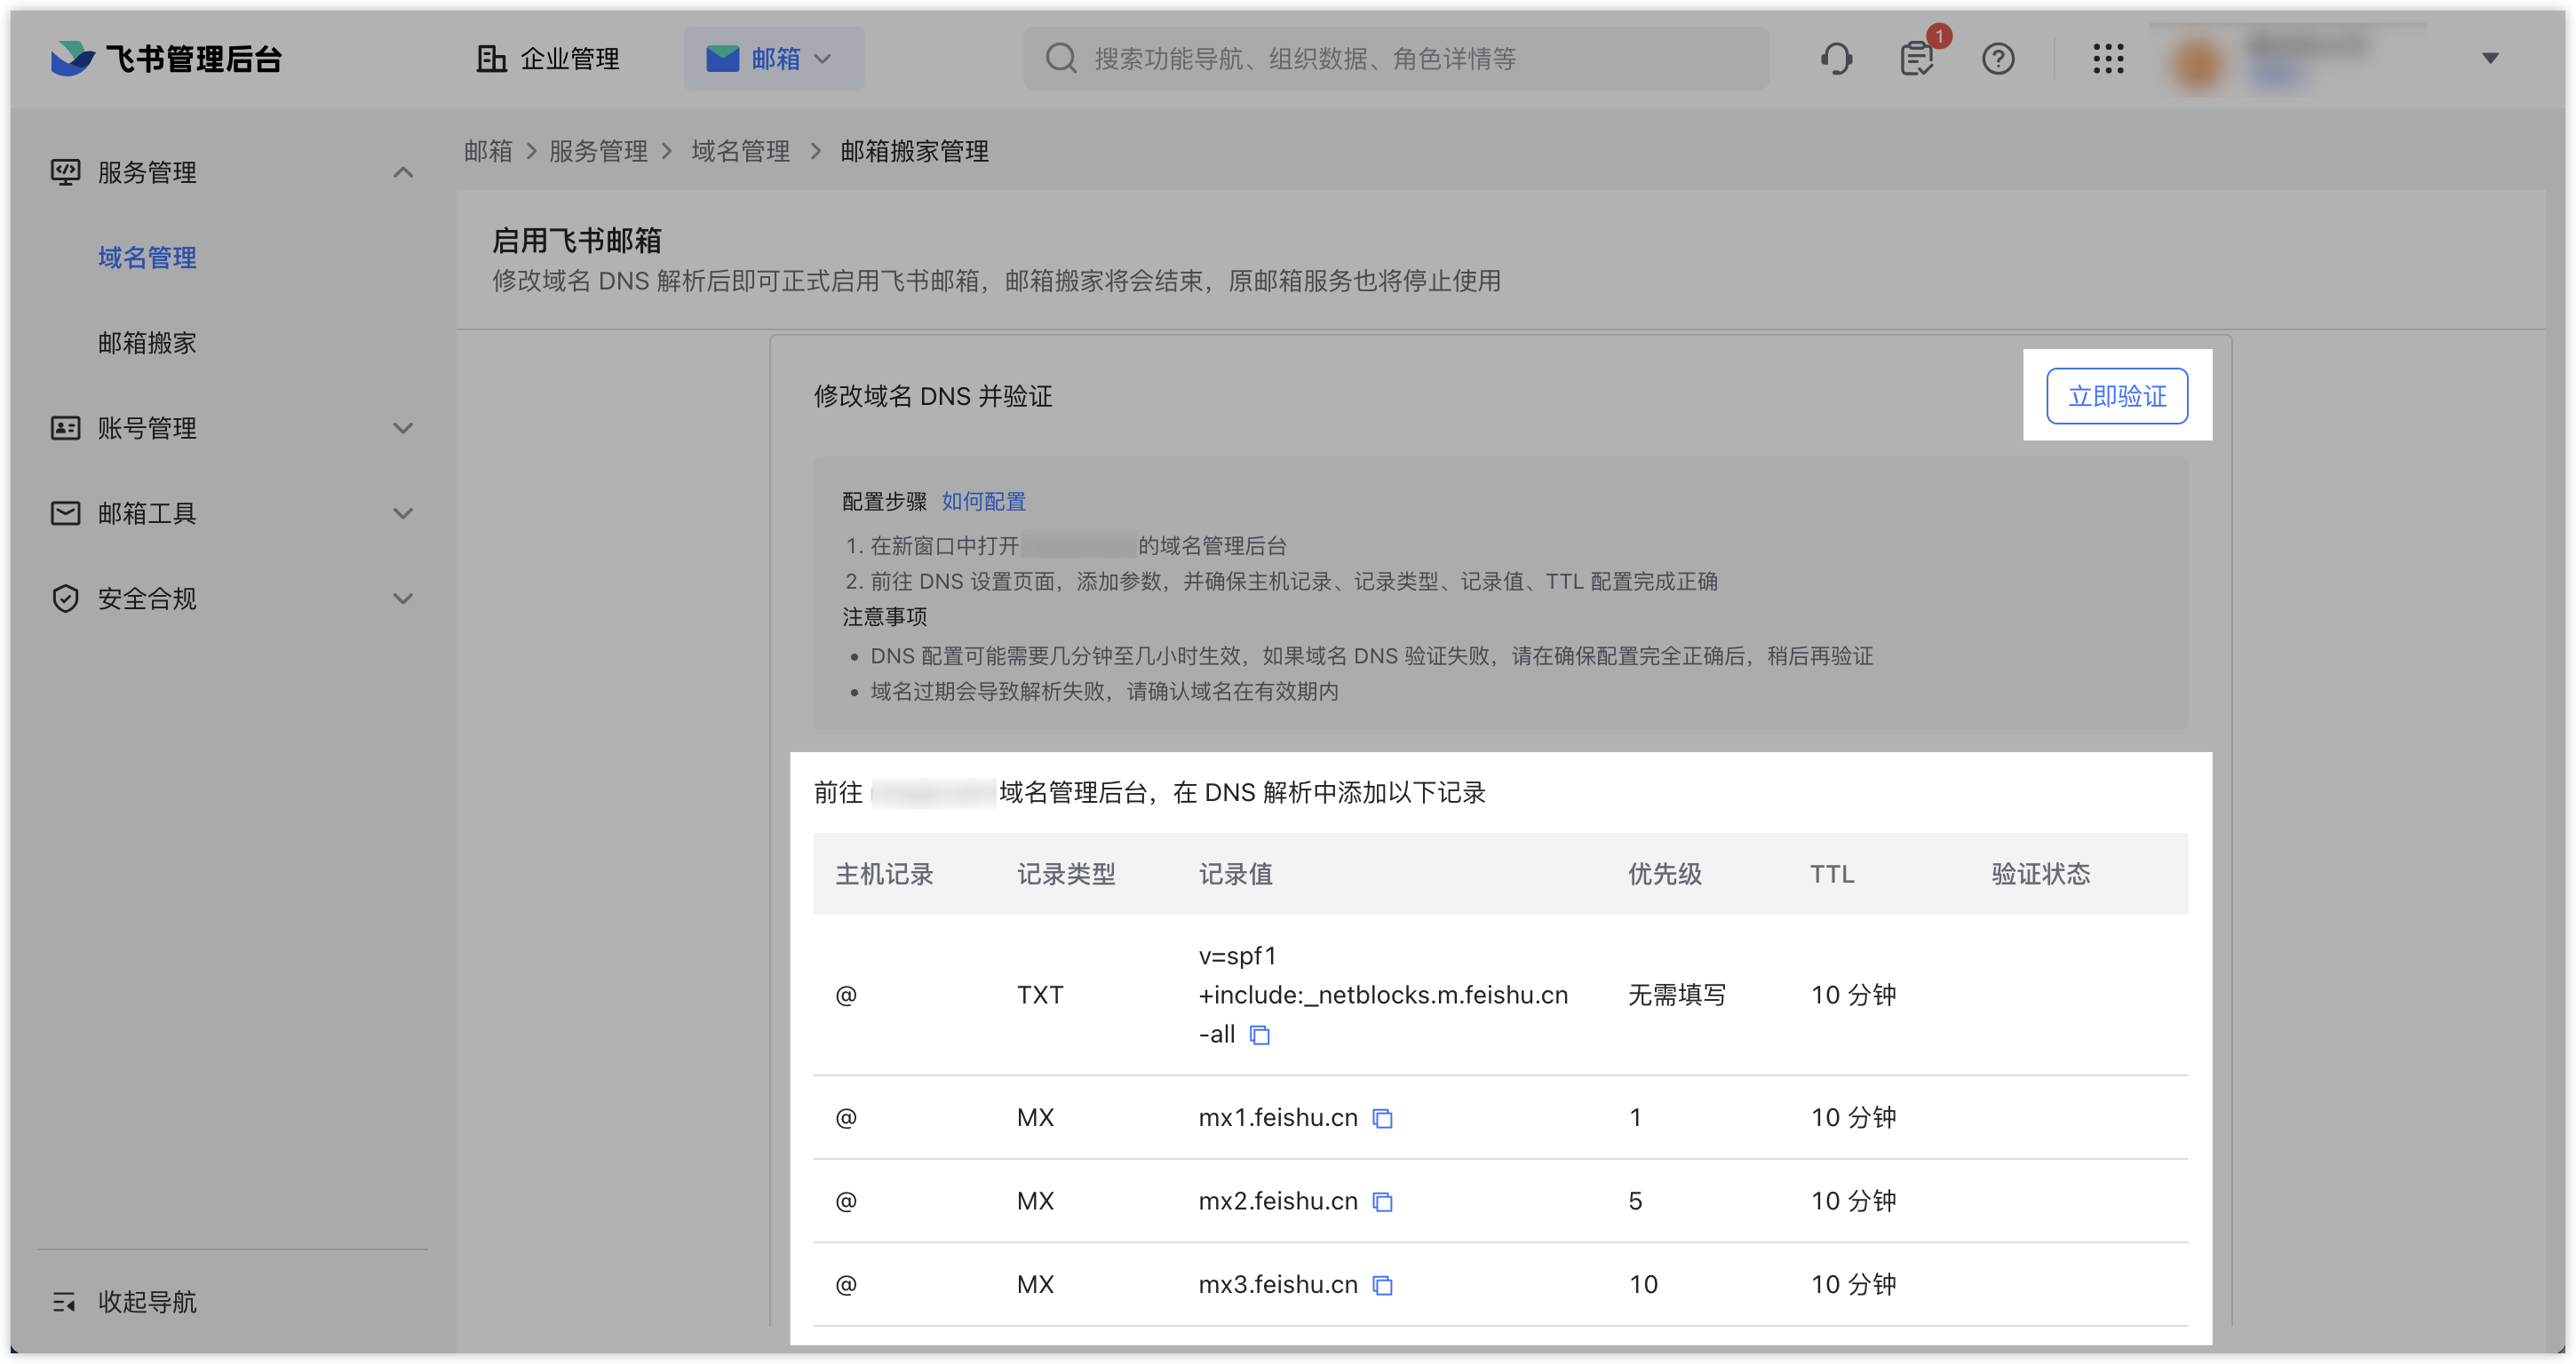
Task: Click the 邮箱 mail icon in top bar
Action: pyautogui.click(x=722, y=59)
